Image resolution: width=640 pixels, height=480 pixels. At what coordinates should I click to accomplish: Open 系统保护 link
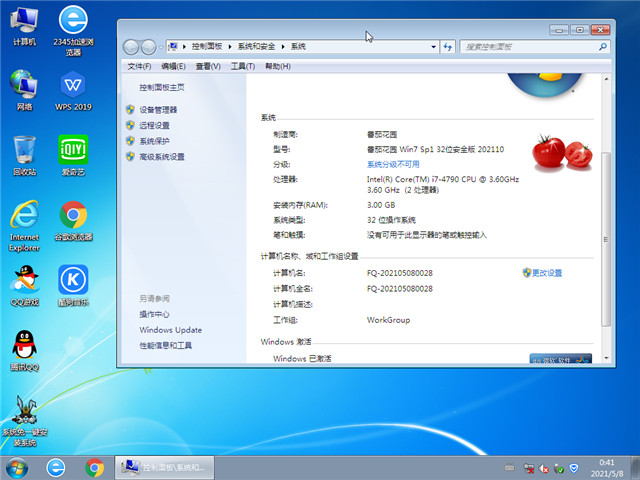pos(154,141)
